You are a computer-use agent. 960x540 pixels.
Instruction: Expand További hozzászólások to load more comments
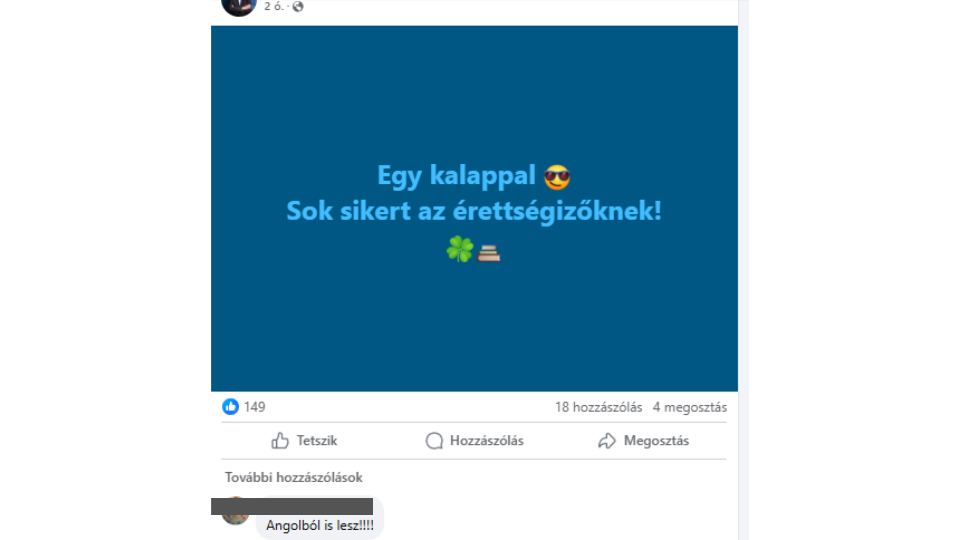coord(293,478)
